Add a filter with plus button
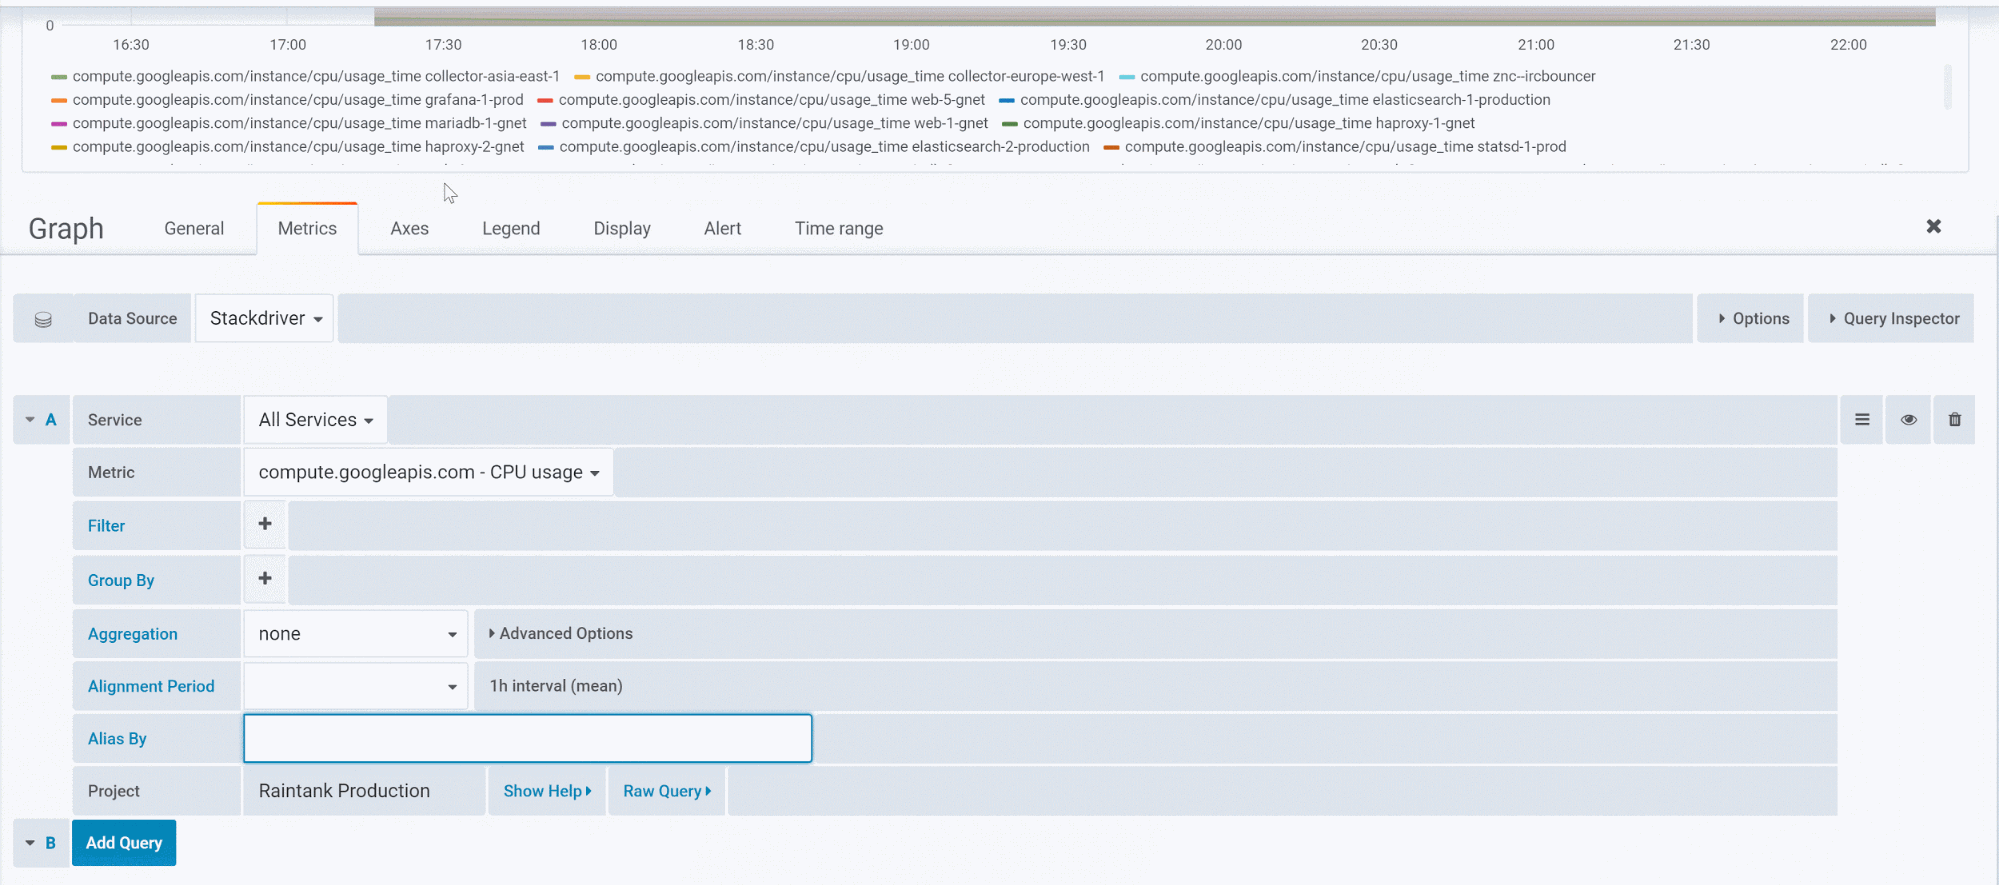This screenshot has width=1999, height=886. coord(265,524)
